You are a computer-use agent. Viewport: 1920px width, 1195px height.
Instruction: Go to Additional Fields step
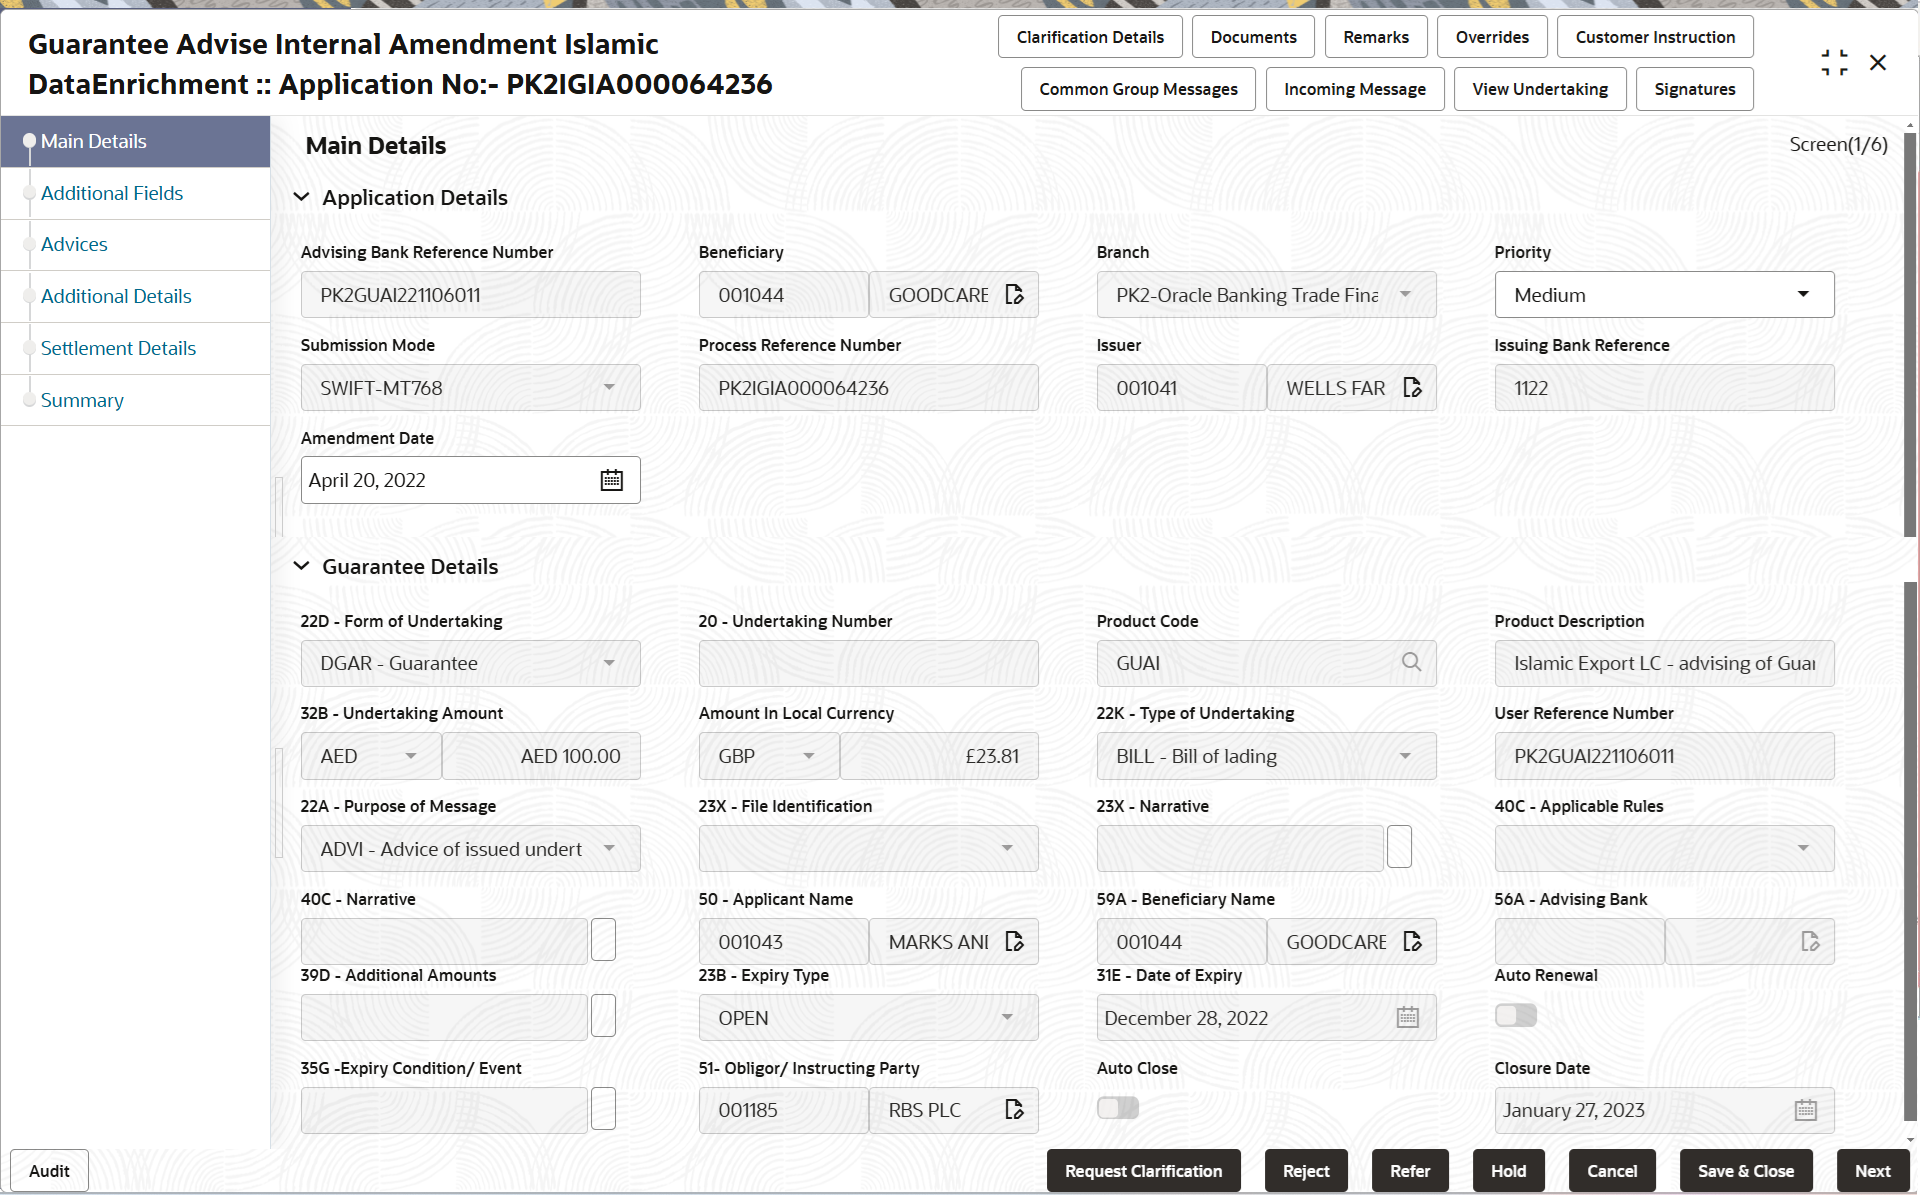(x=112, y=193)
